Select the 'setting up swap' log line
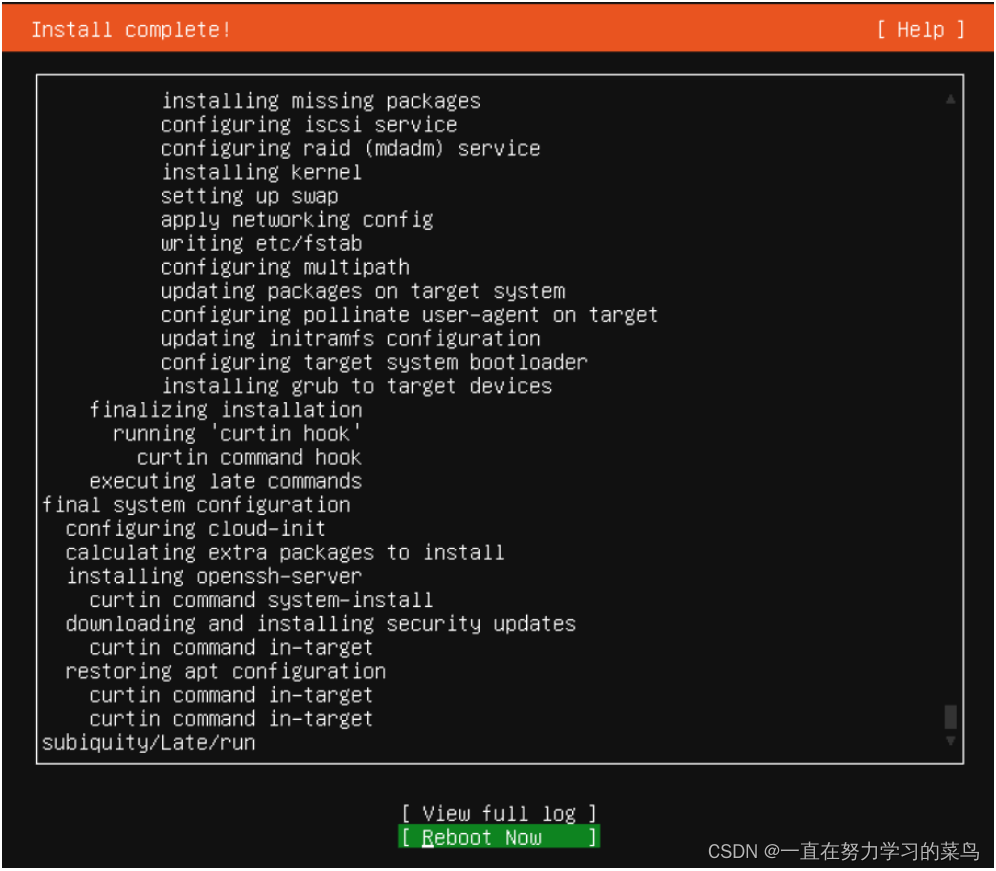The image size is (996, 871). tap(249, 196)
